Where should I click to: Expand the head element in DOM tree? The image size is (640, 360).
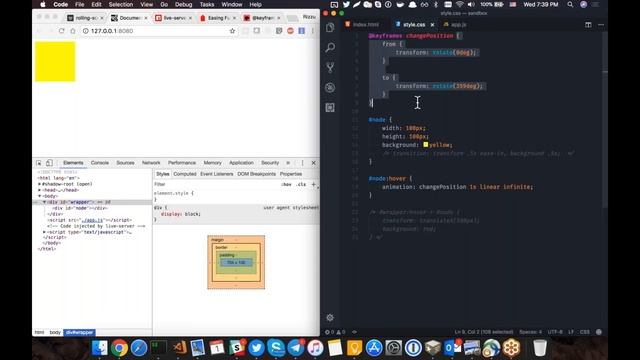(40, 190)
